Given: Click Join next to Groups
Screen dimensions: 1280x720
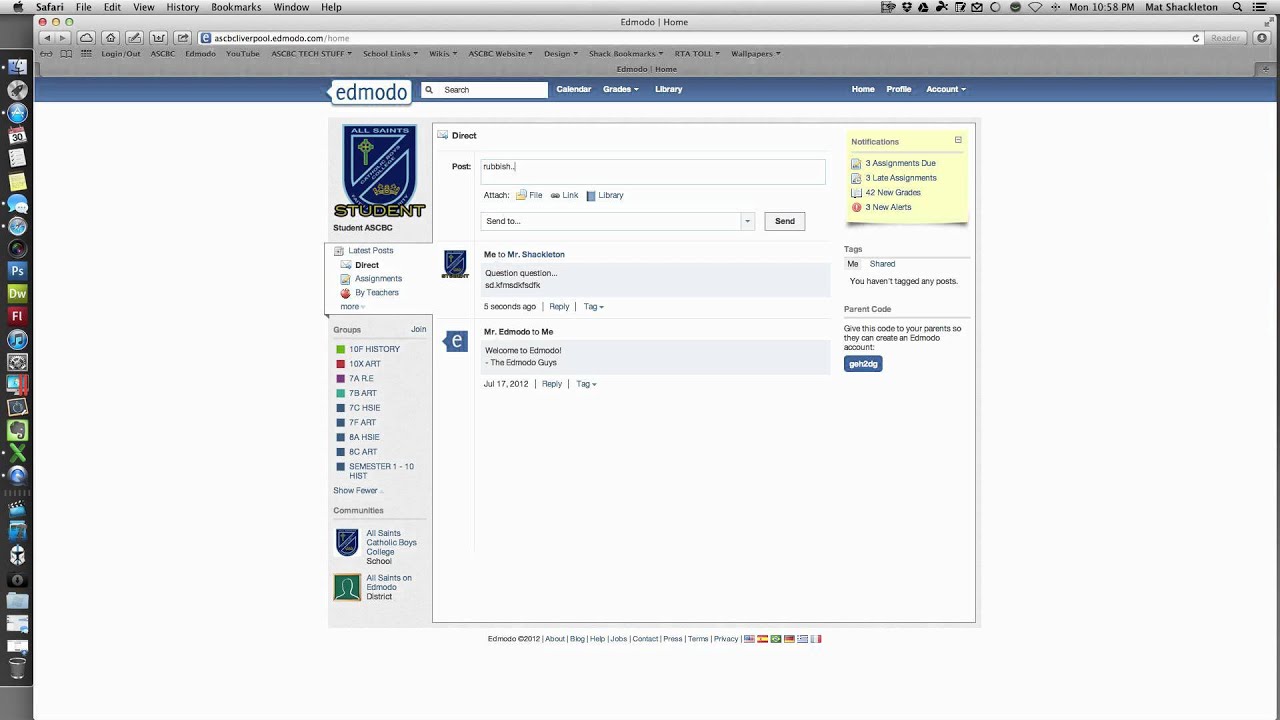Looking at the screenshot, I should click(x=418, y=329).
